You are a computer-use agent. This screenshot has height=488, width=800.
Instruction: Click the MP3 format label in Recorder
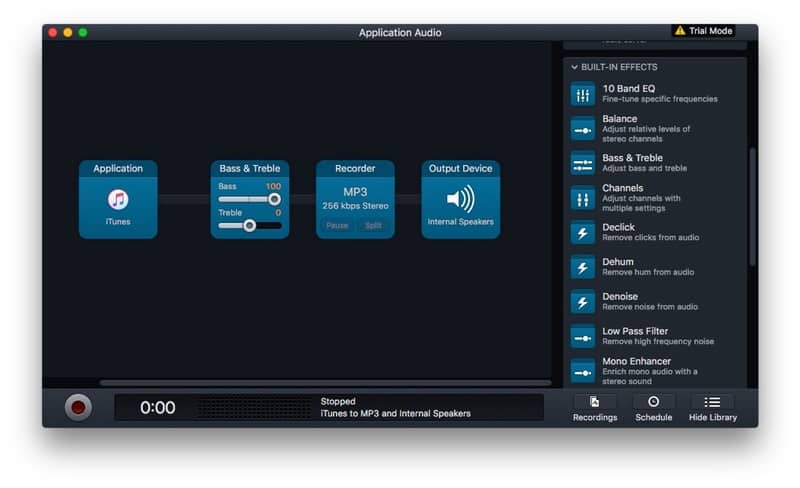355,192
